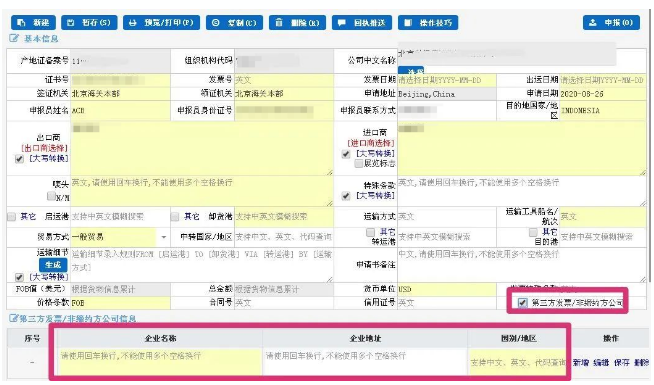Click the 货币单位 USD field
This screenshot has height=385, width=654.
[x=447, y=289]
